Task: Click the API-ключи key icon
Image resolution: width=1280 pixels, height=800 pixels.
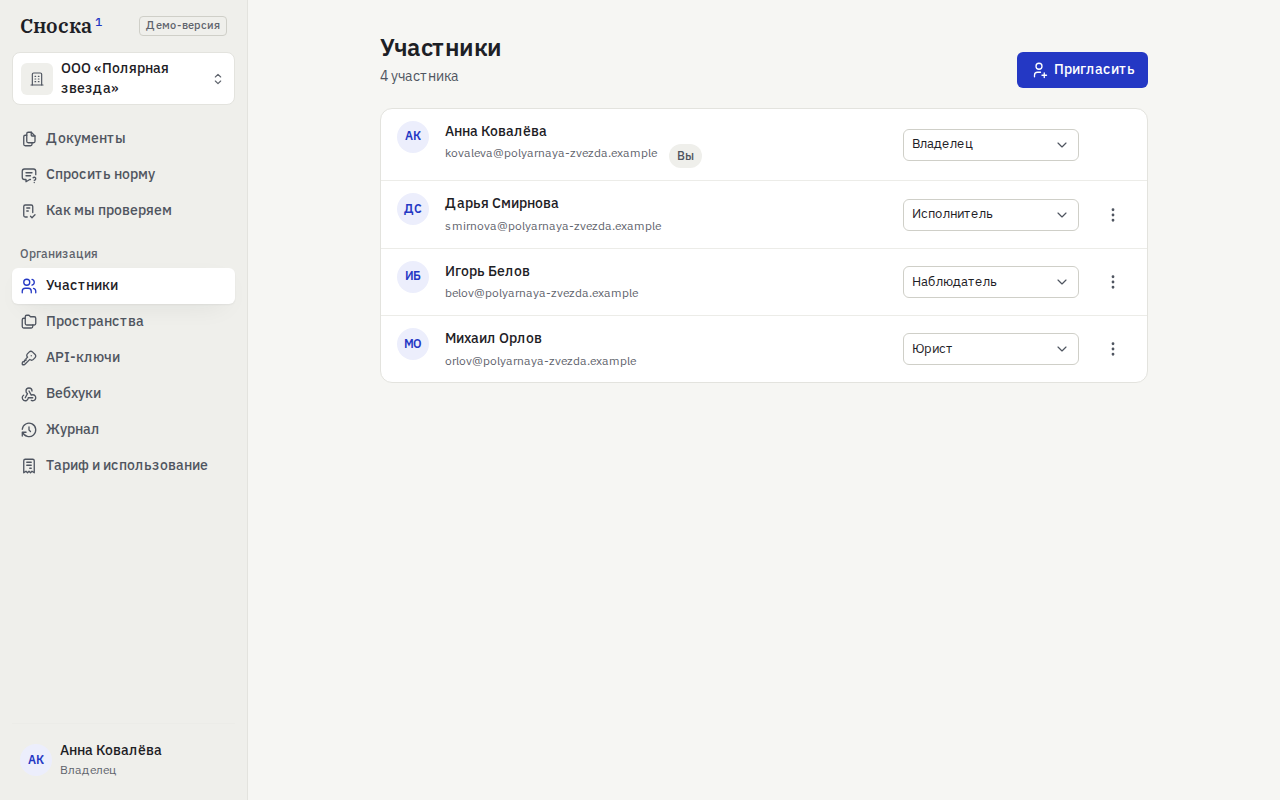Action: point(29,358)
